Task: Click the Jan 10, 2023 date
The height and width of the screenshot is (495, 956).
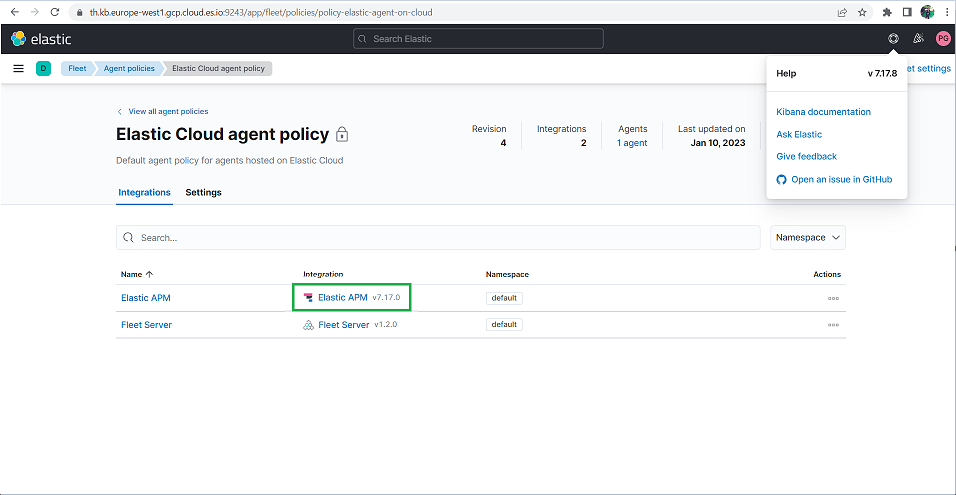Action: pyautogui.click(x=718, y=143)
